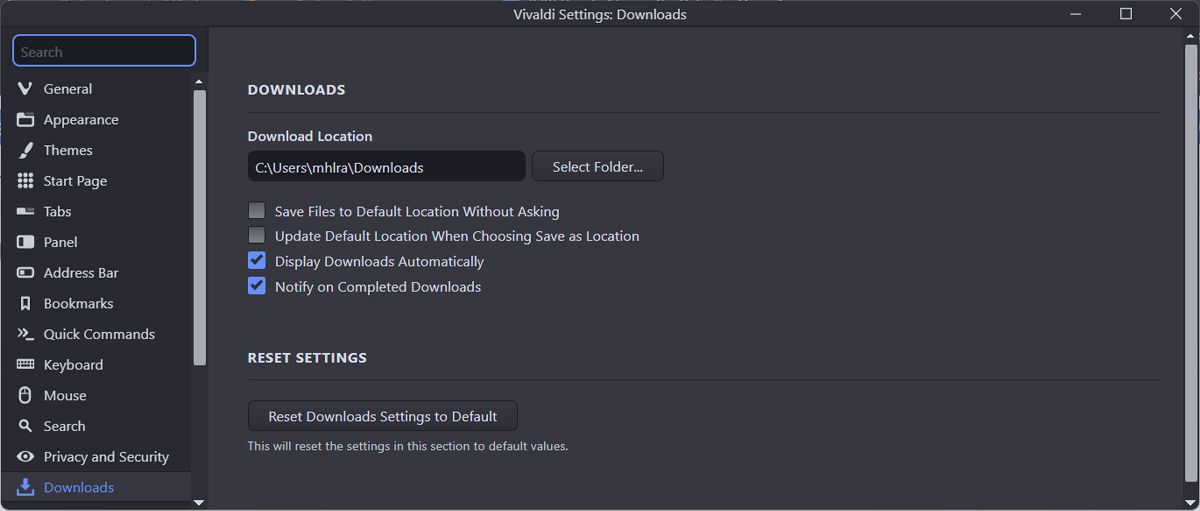Uncheck Display Downloads Automatically
Viewport: 1200px width, 511px height.
pos(257,261)
